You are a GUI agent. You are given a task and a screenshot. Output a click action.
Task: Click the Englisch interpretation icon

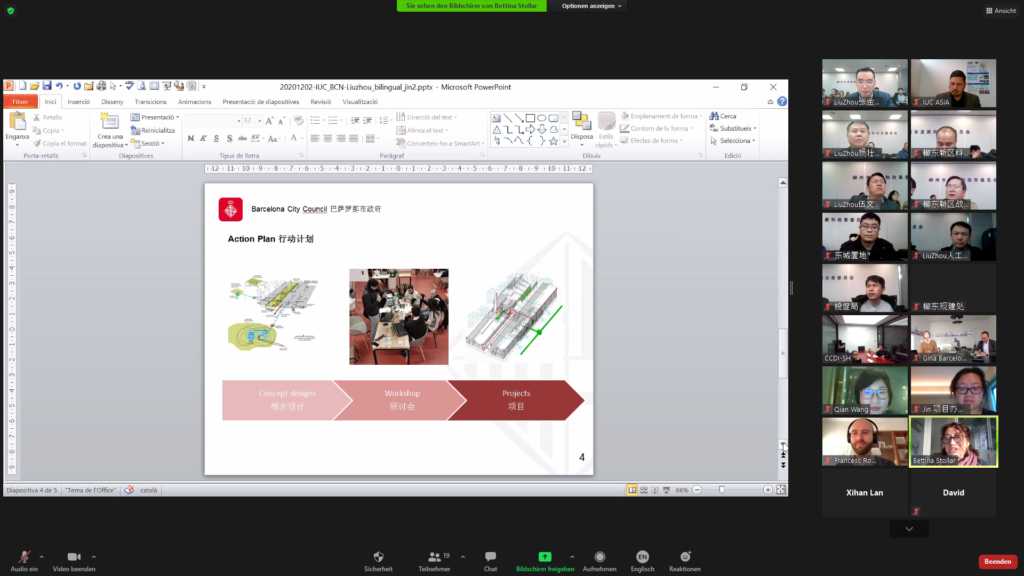[642, 557]
